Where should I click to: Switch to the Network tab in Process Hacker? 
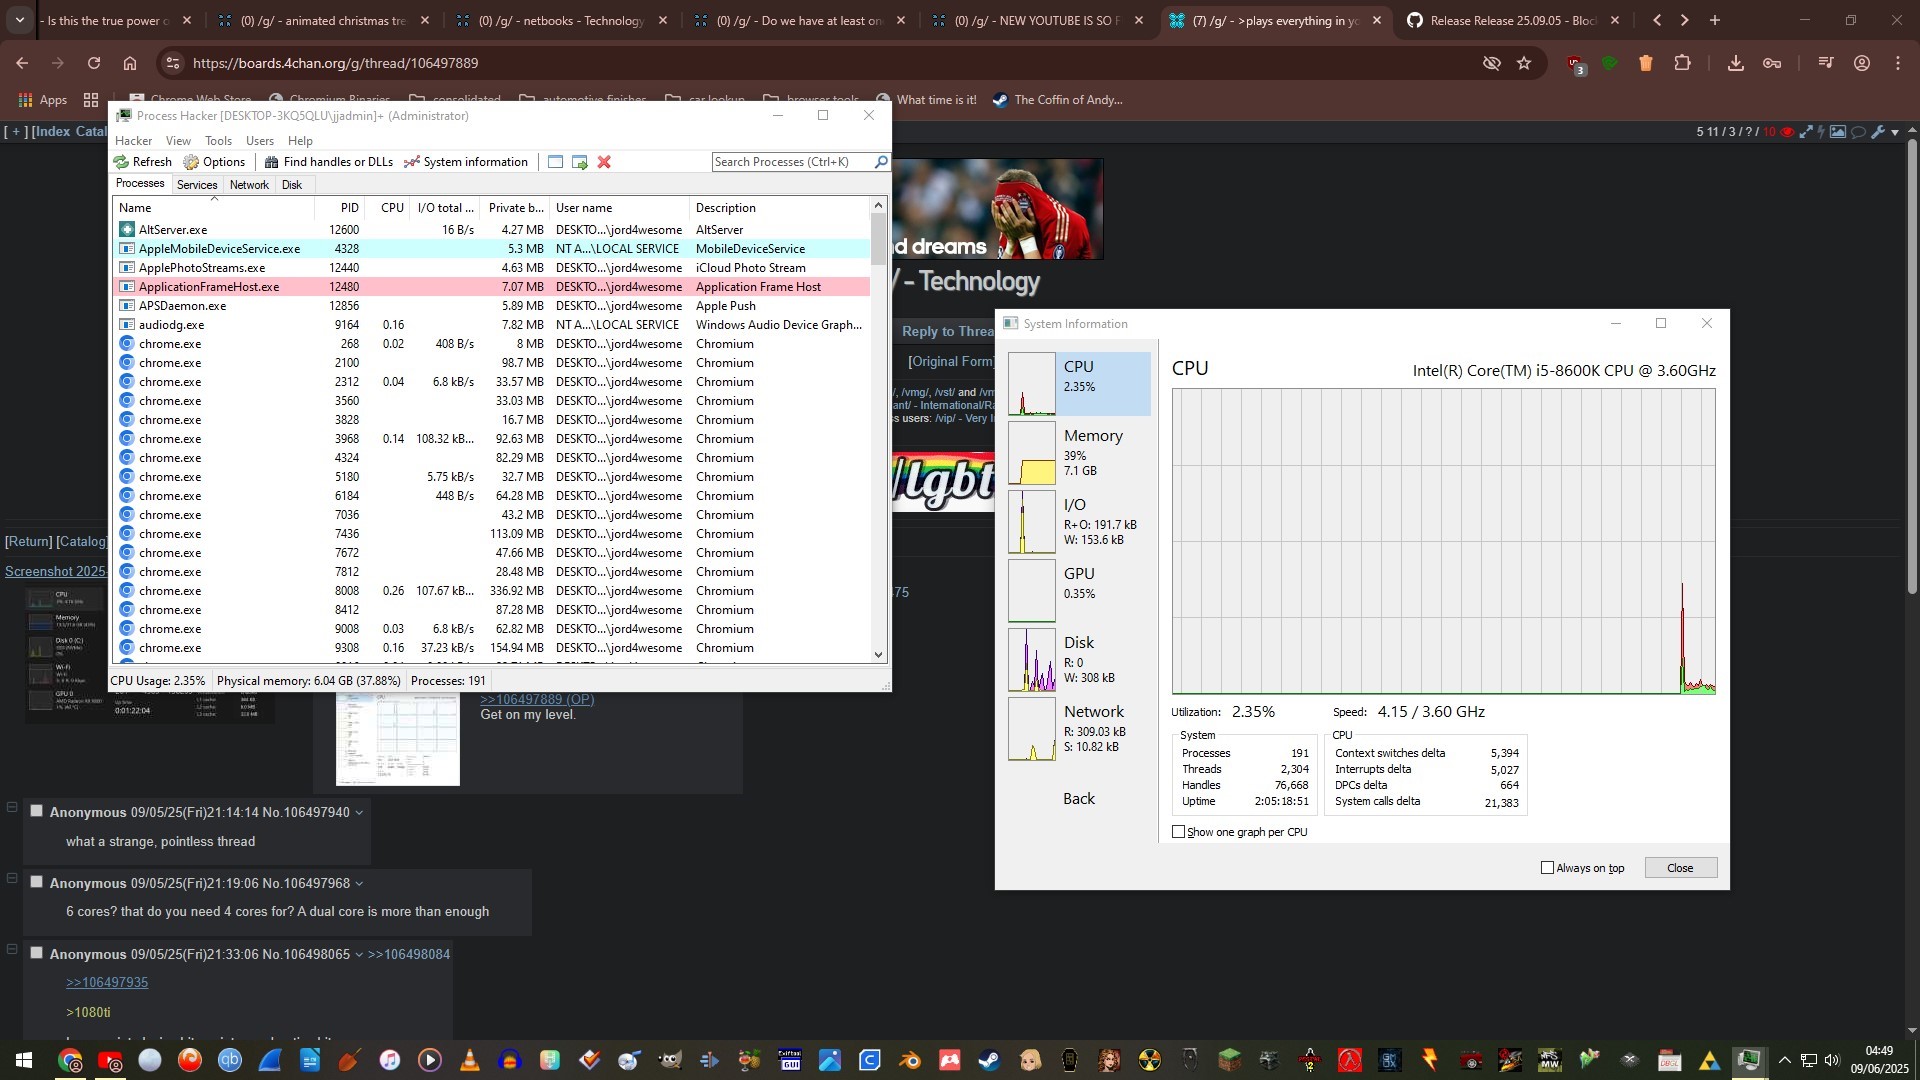pos(249,185)
